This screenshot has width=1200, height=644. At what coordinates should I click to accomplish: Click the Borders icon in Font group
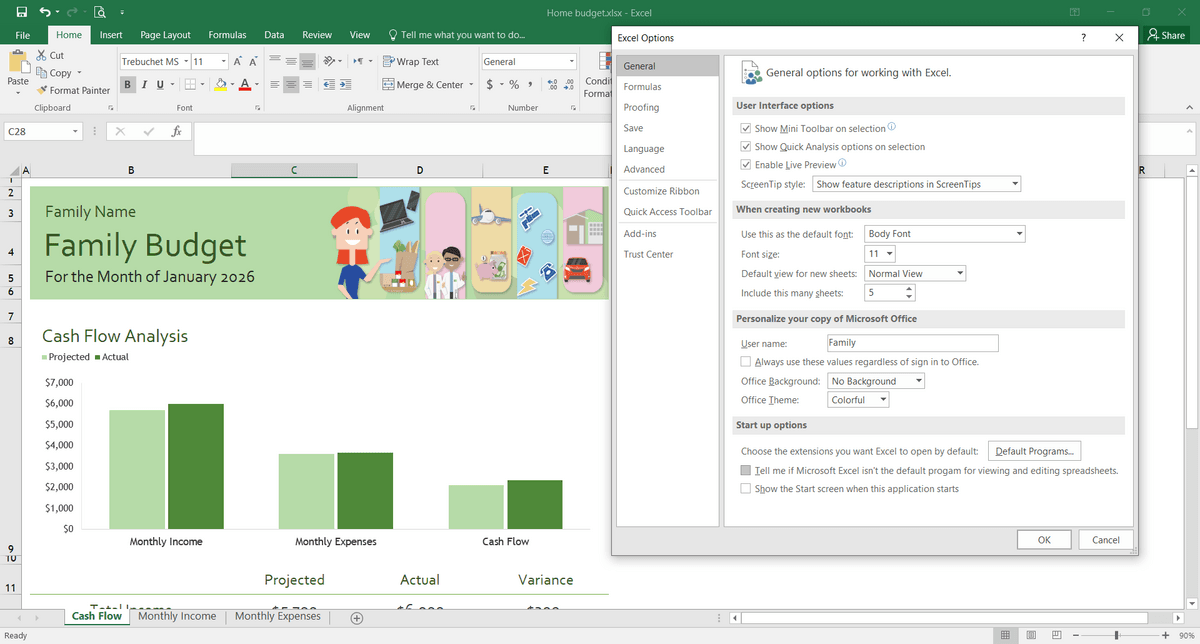[x=191, y=85]
